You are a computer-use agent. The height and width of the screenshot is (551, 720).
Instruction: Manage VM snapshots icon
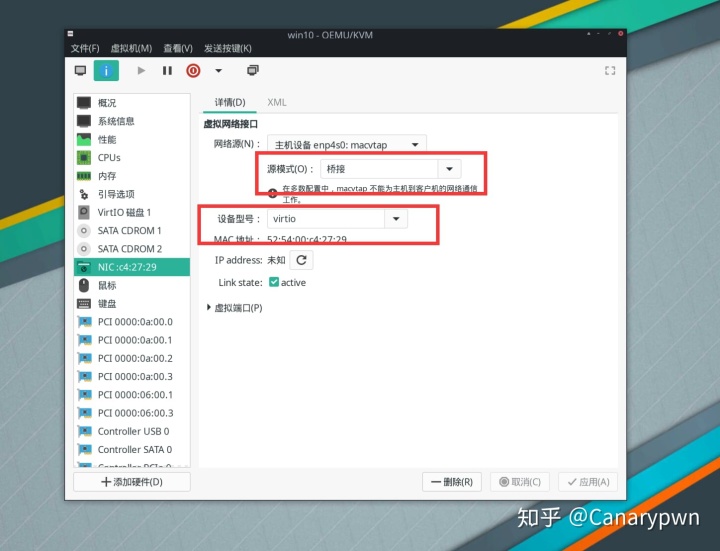pos(253,70)
